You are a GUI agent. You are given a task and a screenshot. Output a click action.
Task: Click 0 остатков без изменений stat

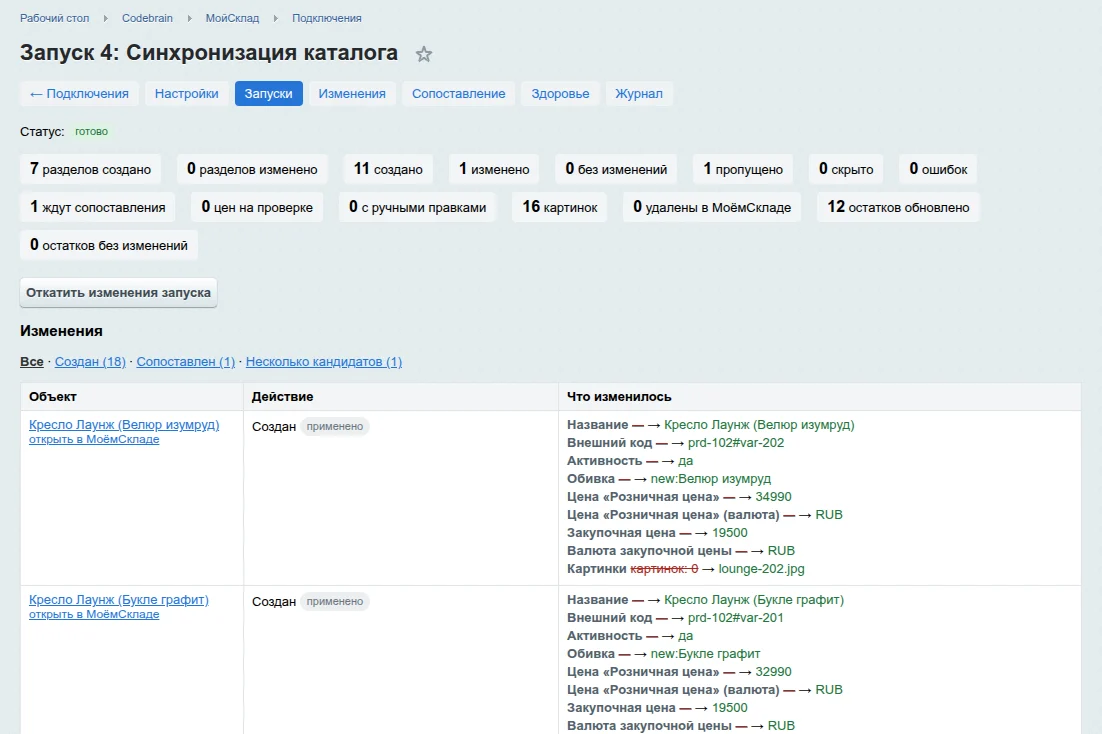[108, 245]
